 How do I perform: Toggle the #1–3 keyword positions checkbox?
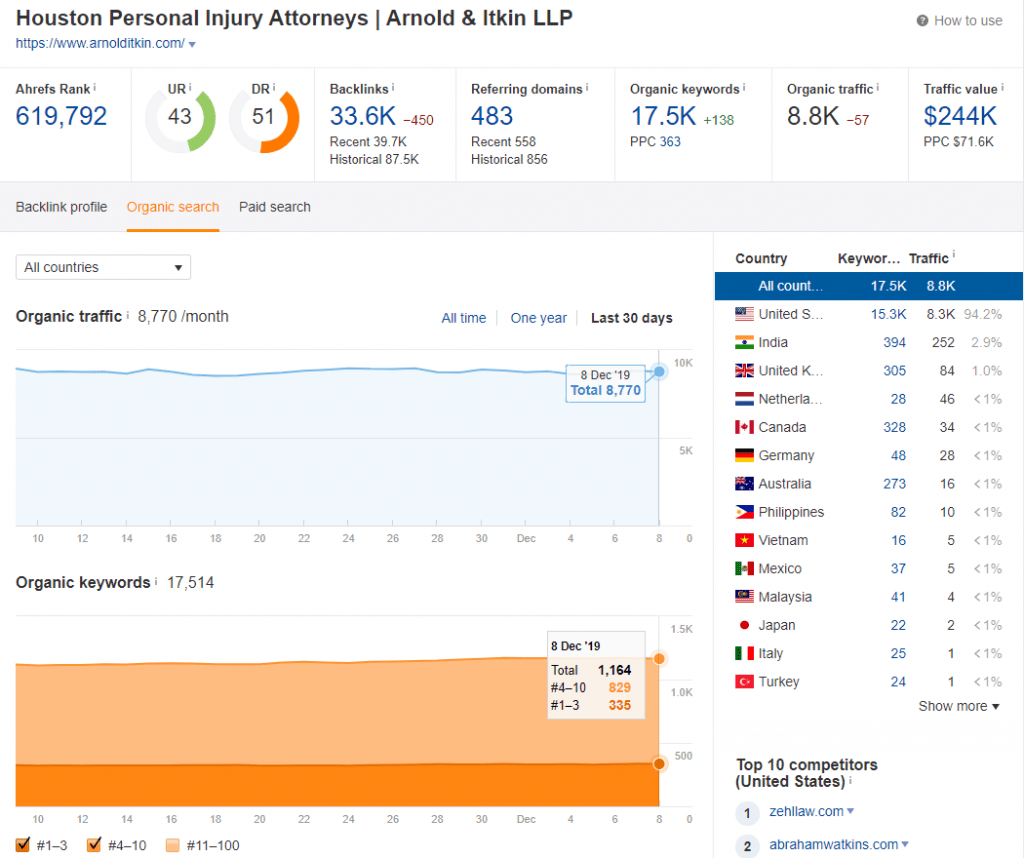pyautogui.click(x=23, y=845)
